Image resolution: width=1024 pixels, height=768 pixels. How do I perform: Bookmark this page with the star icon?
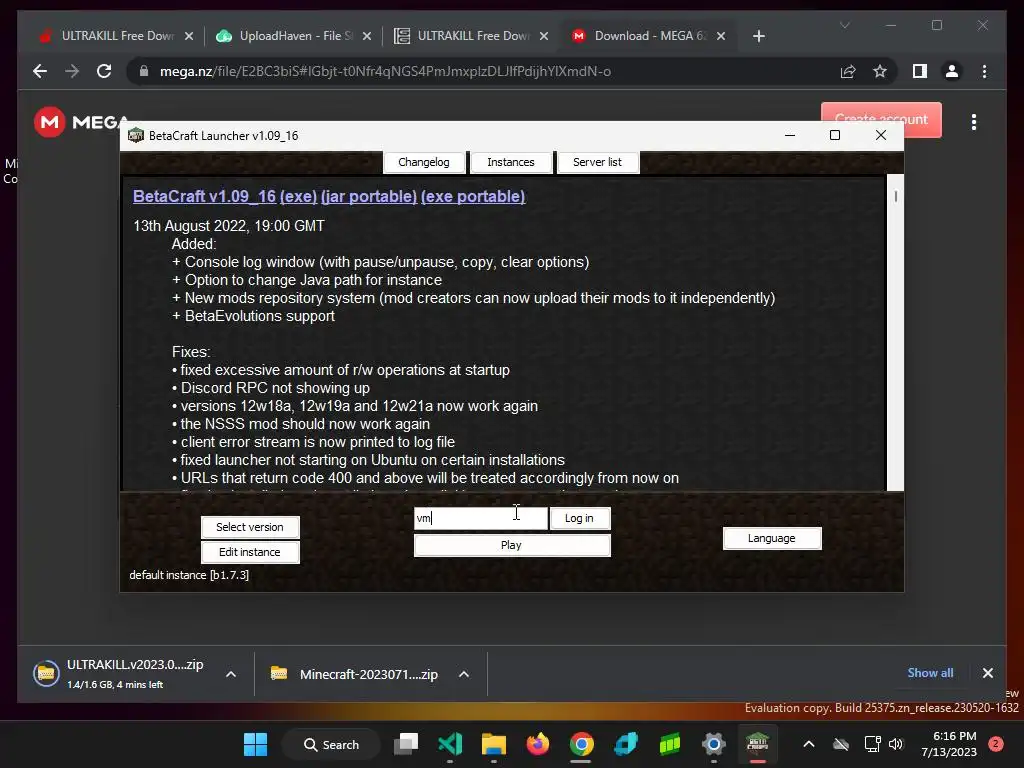880,71
